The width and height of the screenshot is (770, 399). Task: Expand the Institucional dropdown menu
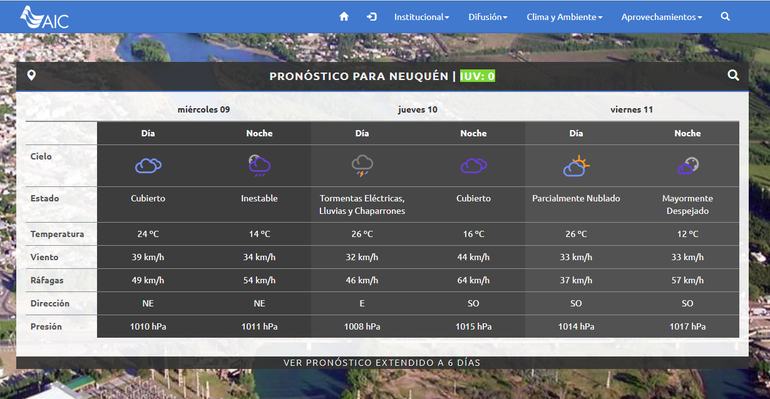[x=421, y=17]
